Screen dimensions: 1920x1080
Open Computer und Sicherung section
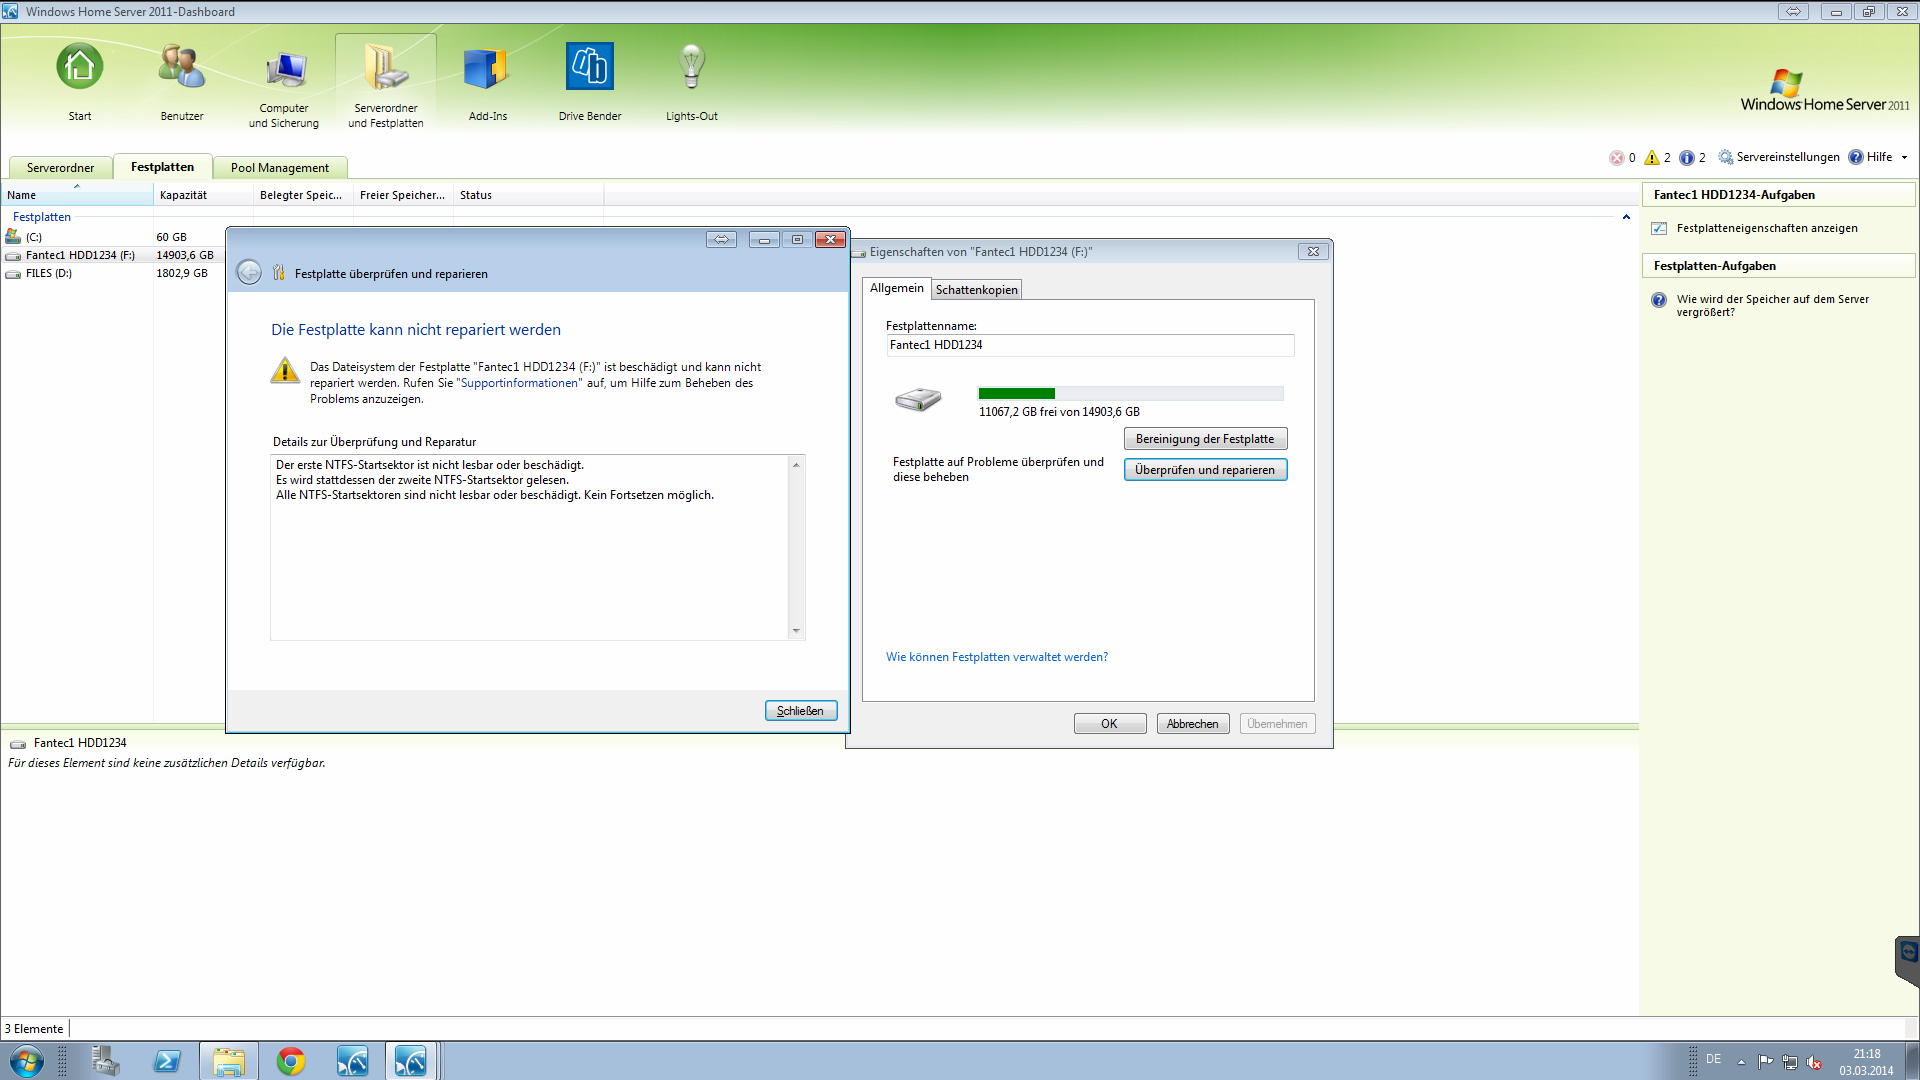tap(284, 86)
